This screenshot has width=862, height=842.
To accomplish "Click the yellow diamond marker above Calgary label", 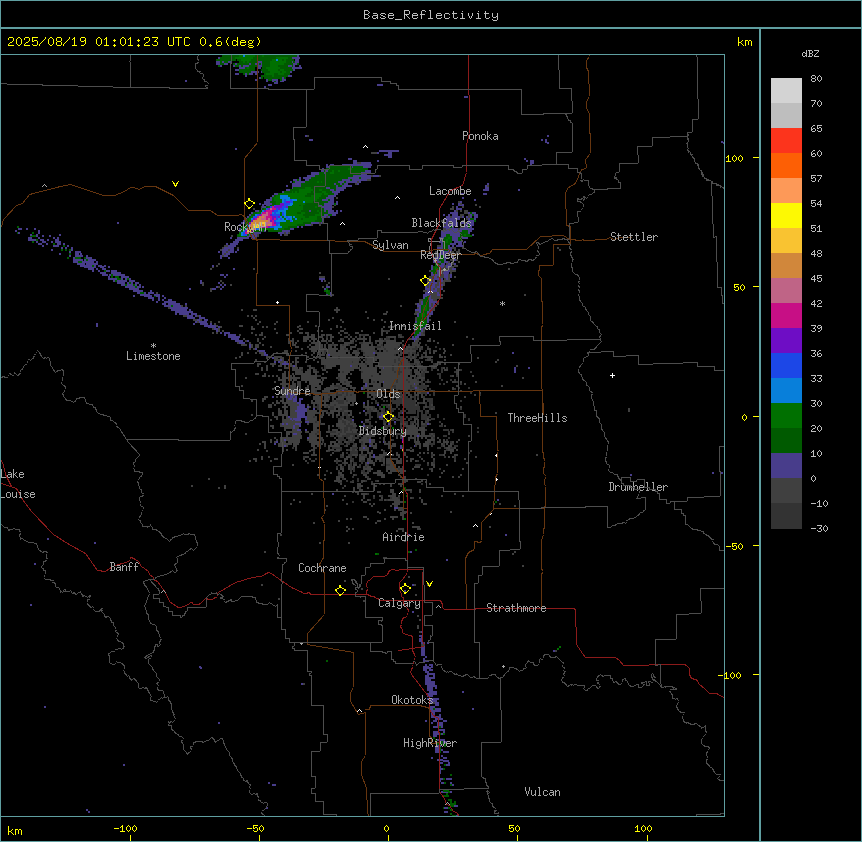I will (x=405, y=589).
